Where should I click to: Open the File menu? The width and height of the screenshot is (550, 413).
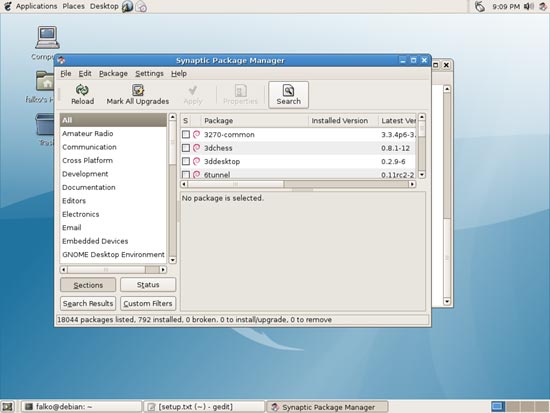click(x=66, y=73)
